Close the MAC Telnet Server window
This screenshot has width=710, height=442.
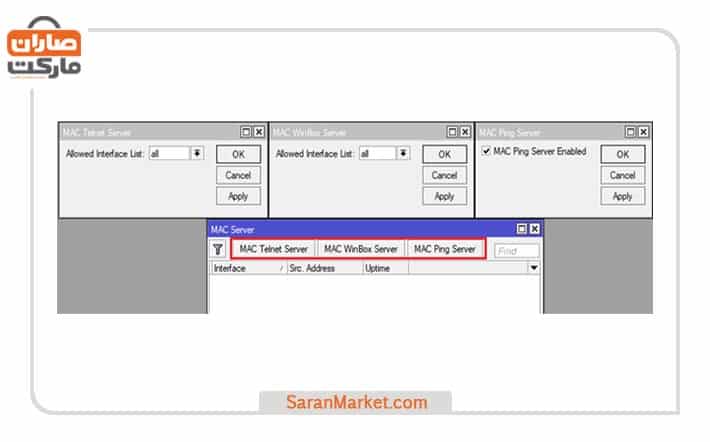(259, 132)
